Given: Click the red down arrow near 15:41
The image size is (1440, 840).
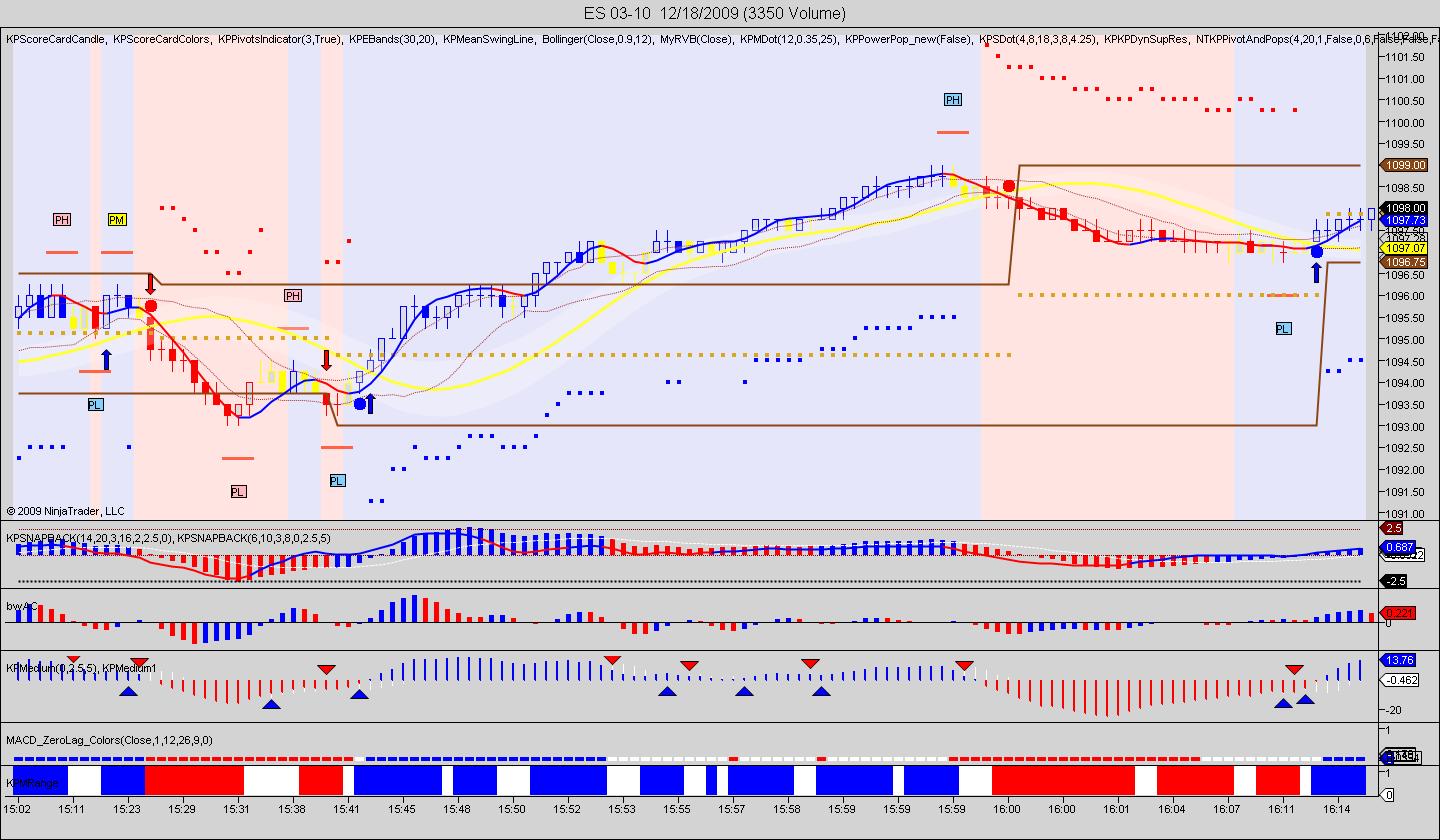Looking at the screenshot, I should [326, 360].
